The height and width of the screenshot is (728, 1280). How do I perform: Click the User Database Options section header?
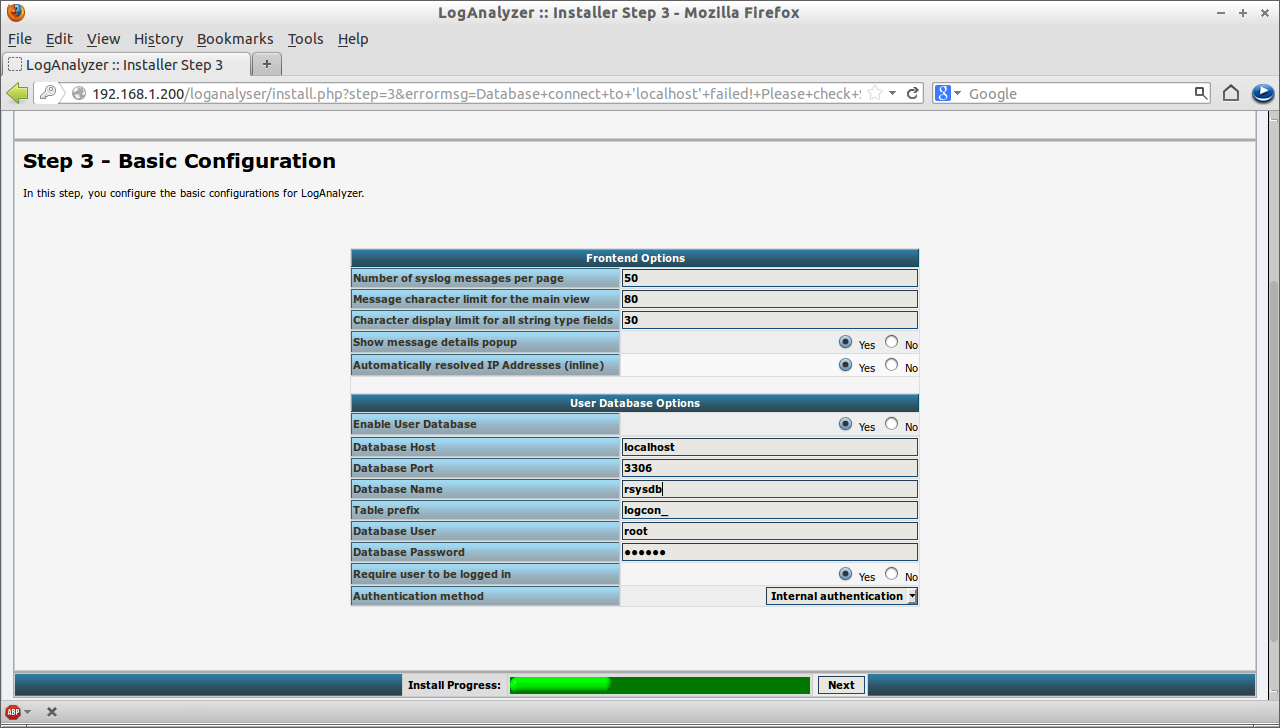635,403
